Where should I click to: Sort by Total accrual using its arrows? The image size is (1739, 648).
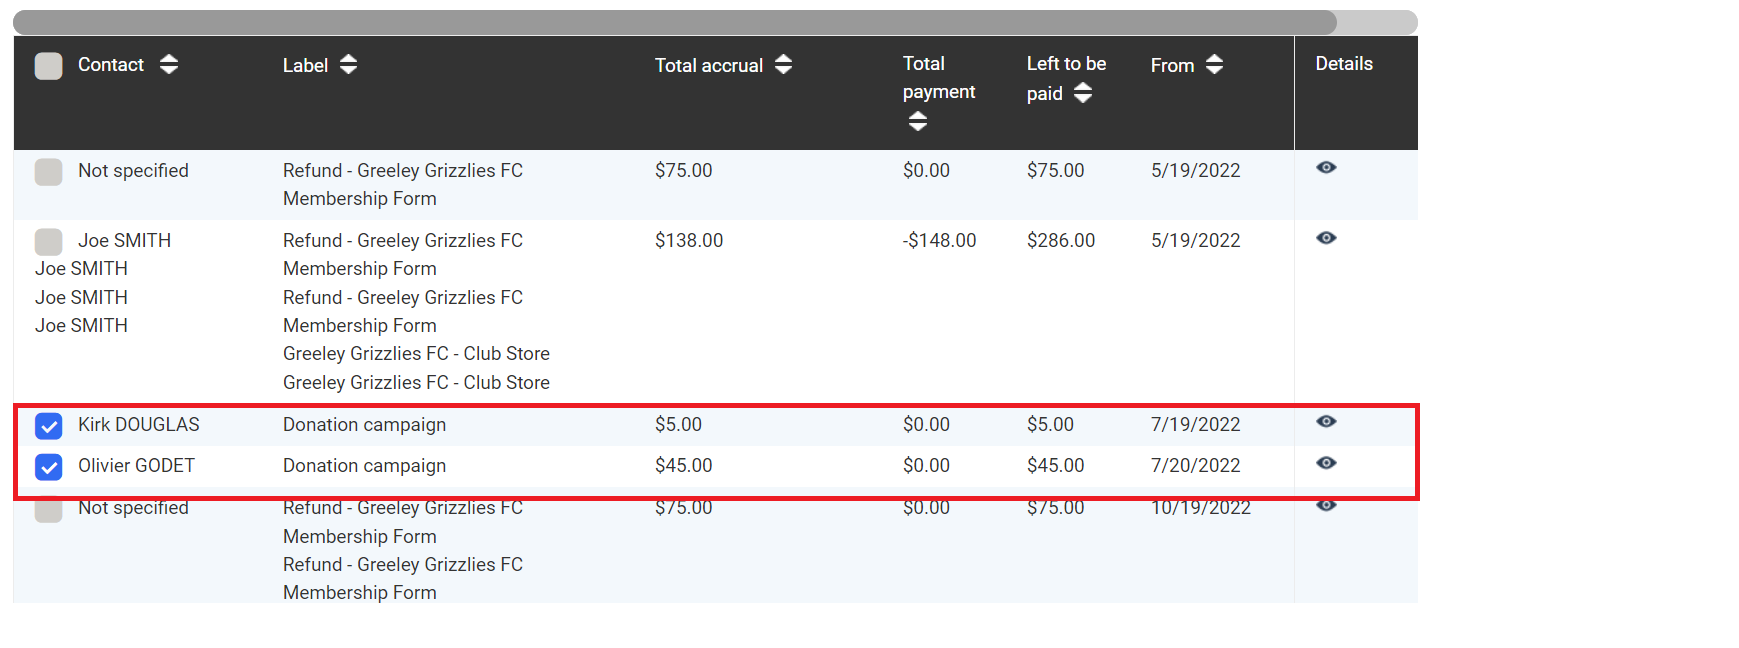[x=783, y=65]
